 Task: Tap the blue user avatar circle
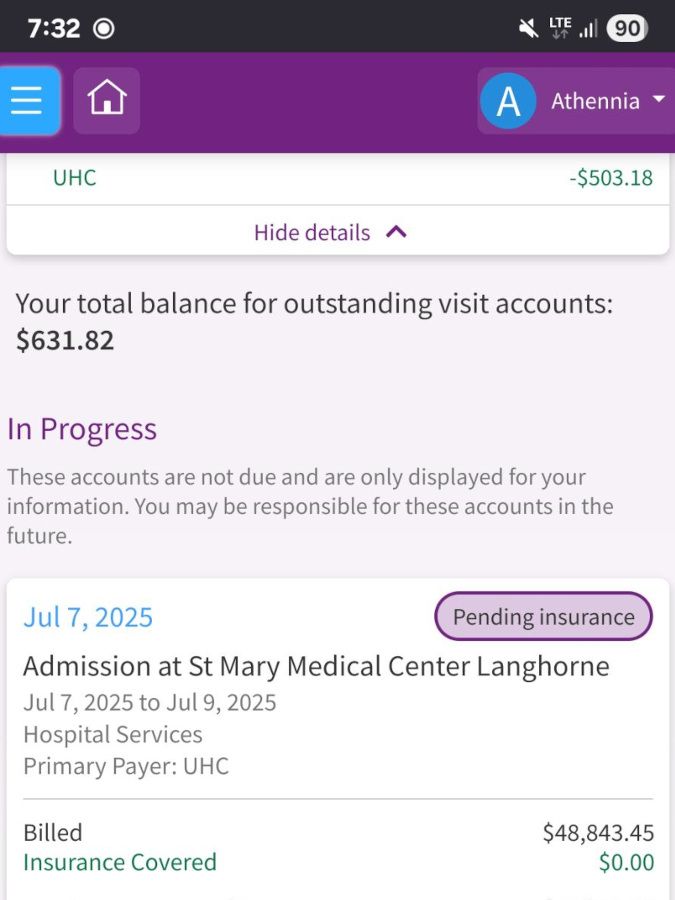pyautogui.click(x=508, y=101)
